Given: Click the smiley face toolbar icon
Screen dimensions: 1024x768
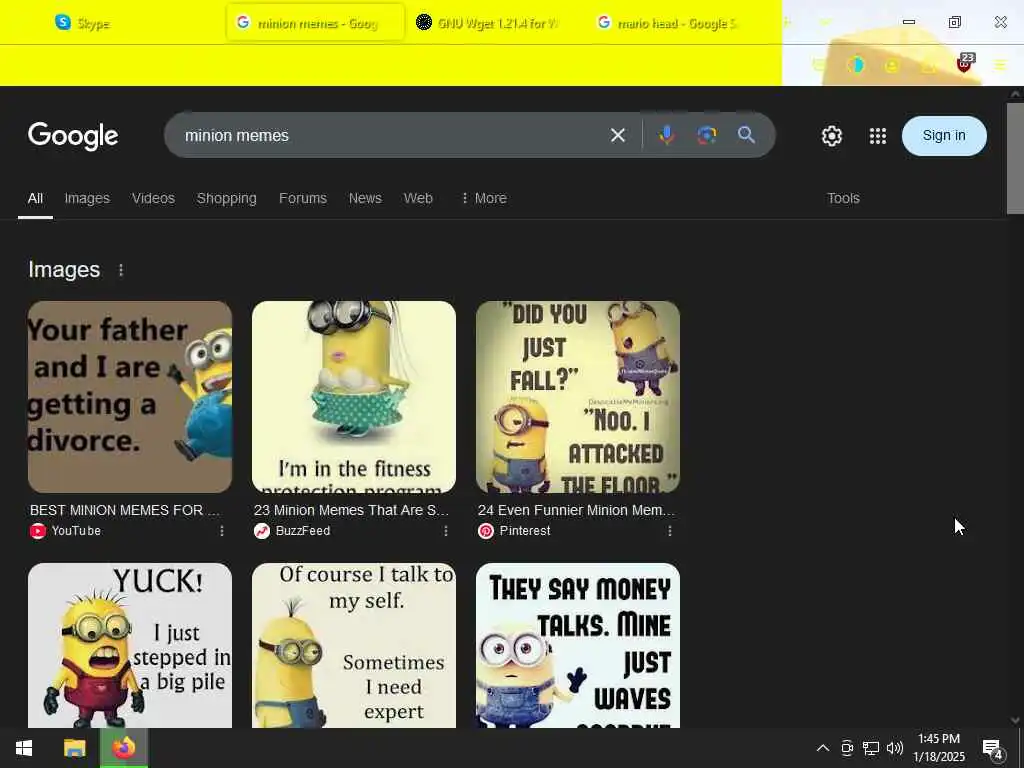Looking at the screenshot, I should [x=891, y=65].
